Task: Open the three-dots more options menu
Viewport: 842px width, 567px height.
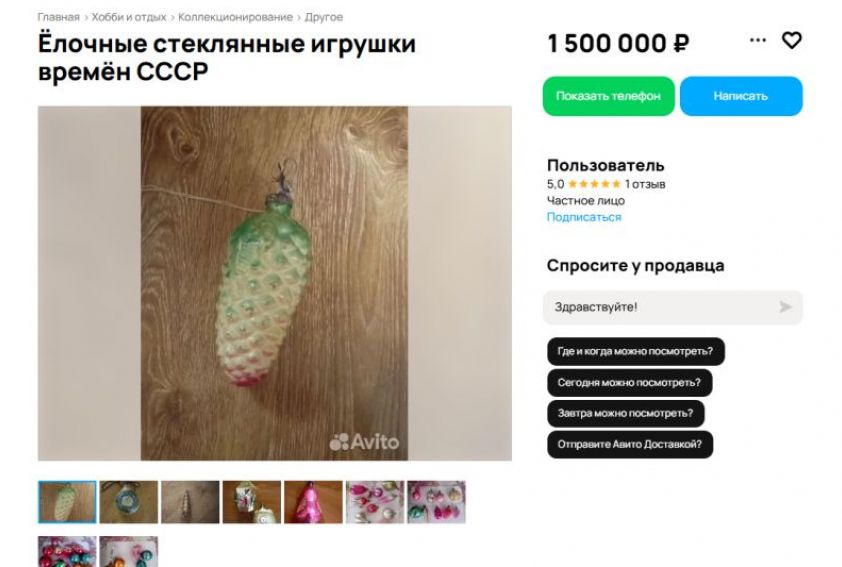Action: (757, 40)
